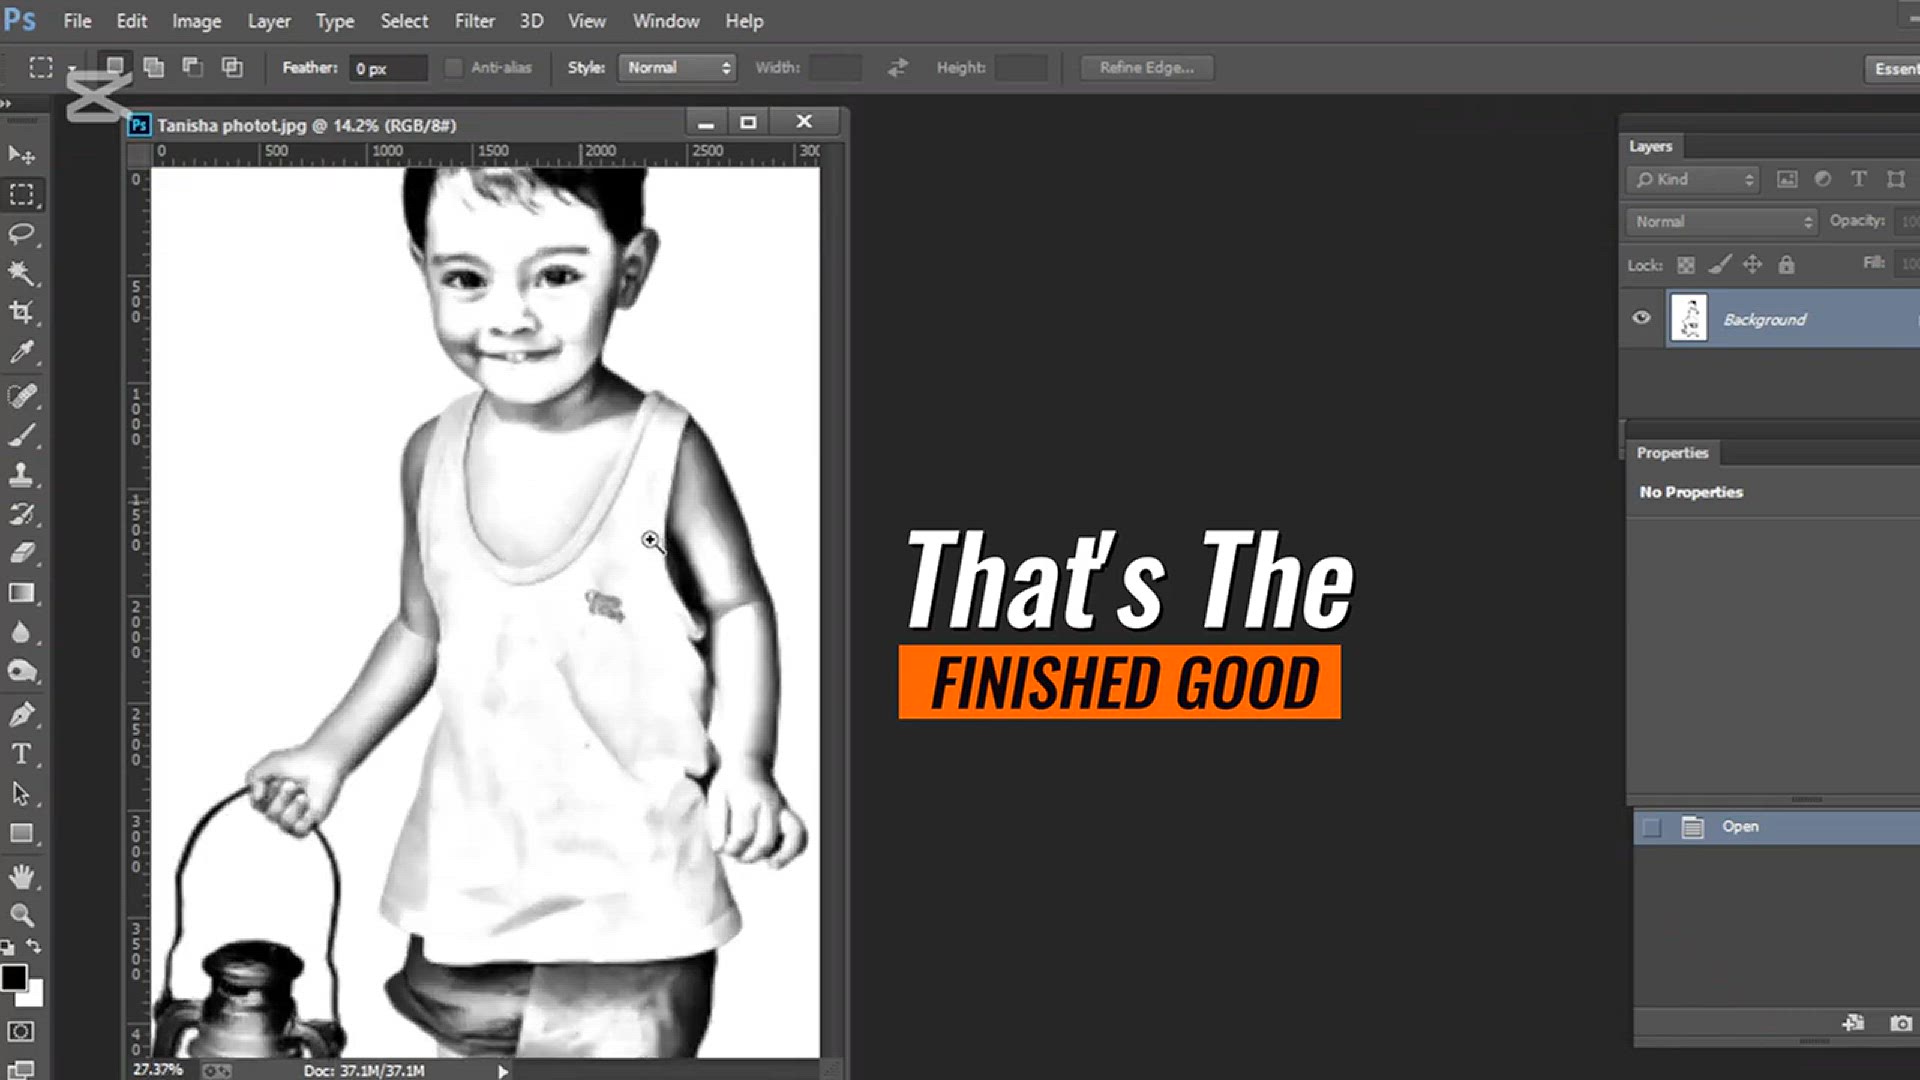Toggle lock transparent pixels
This screenshot has height=1080, width=1920.
pos(1686,265)
